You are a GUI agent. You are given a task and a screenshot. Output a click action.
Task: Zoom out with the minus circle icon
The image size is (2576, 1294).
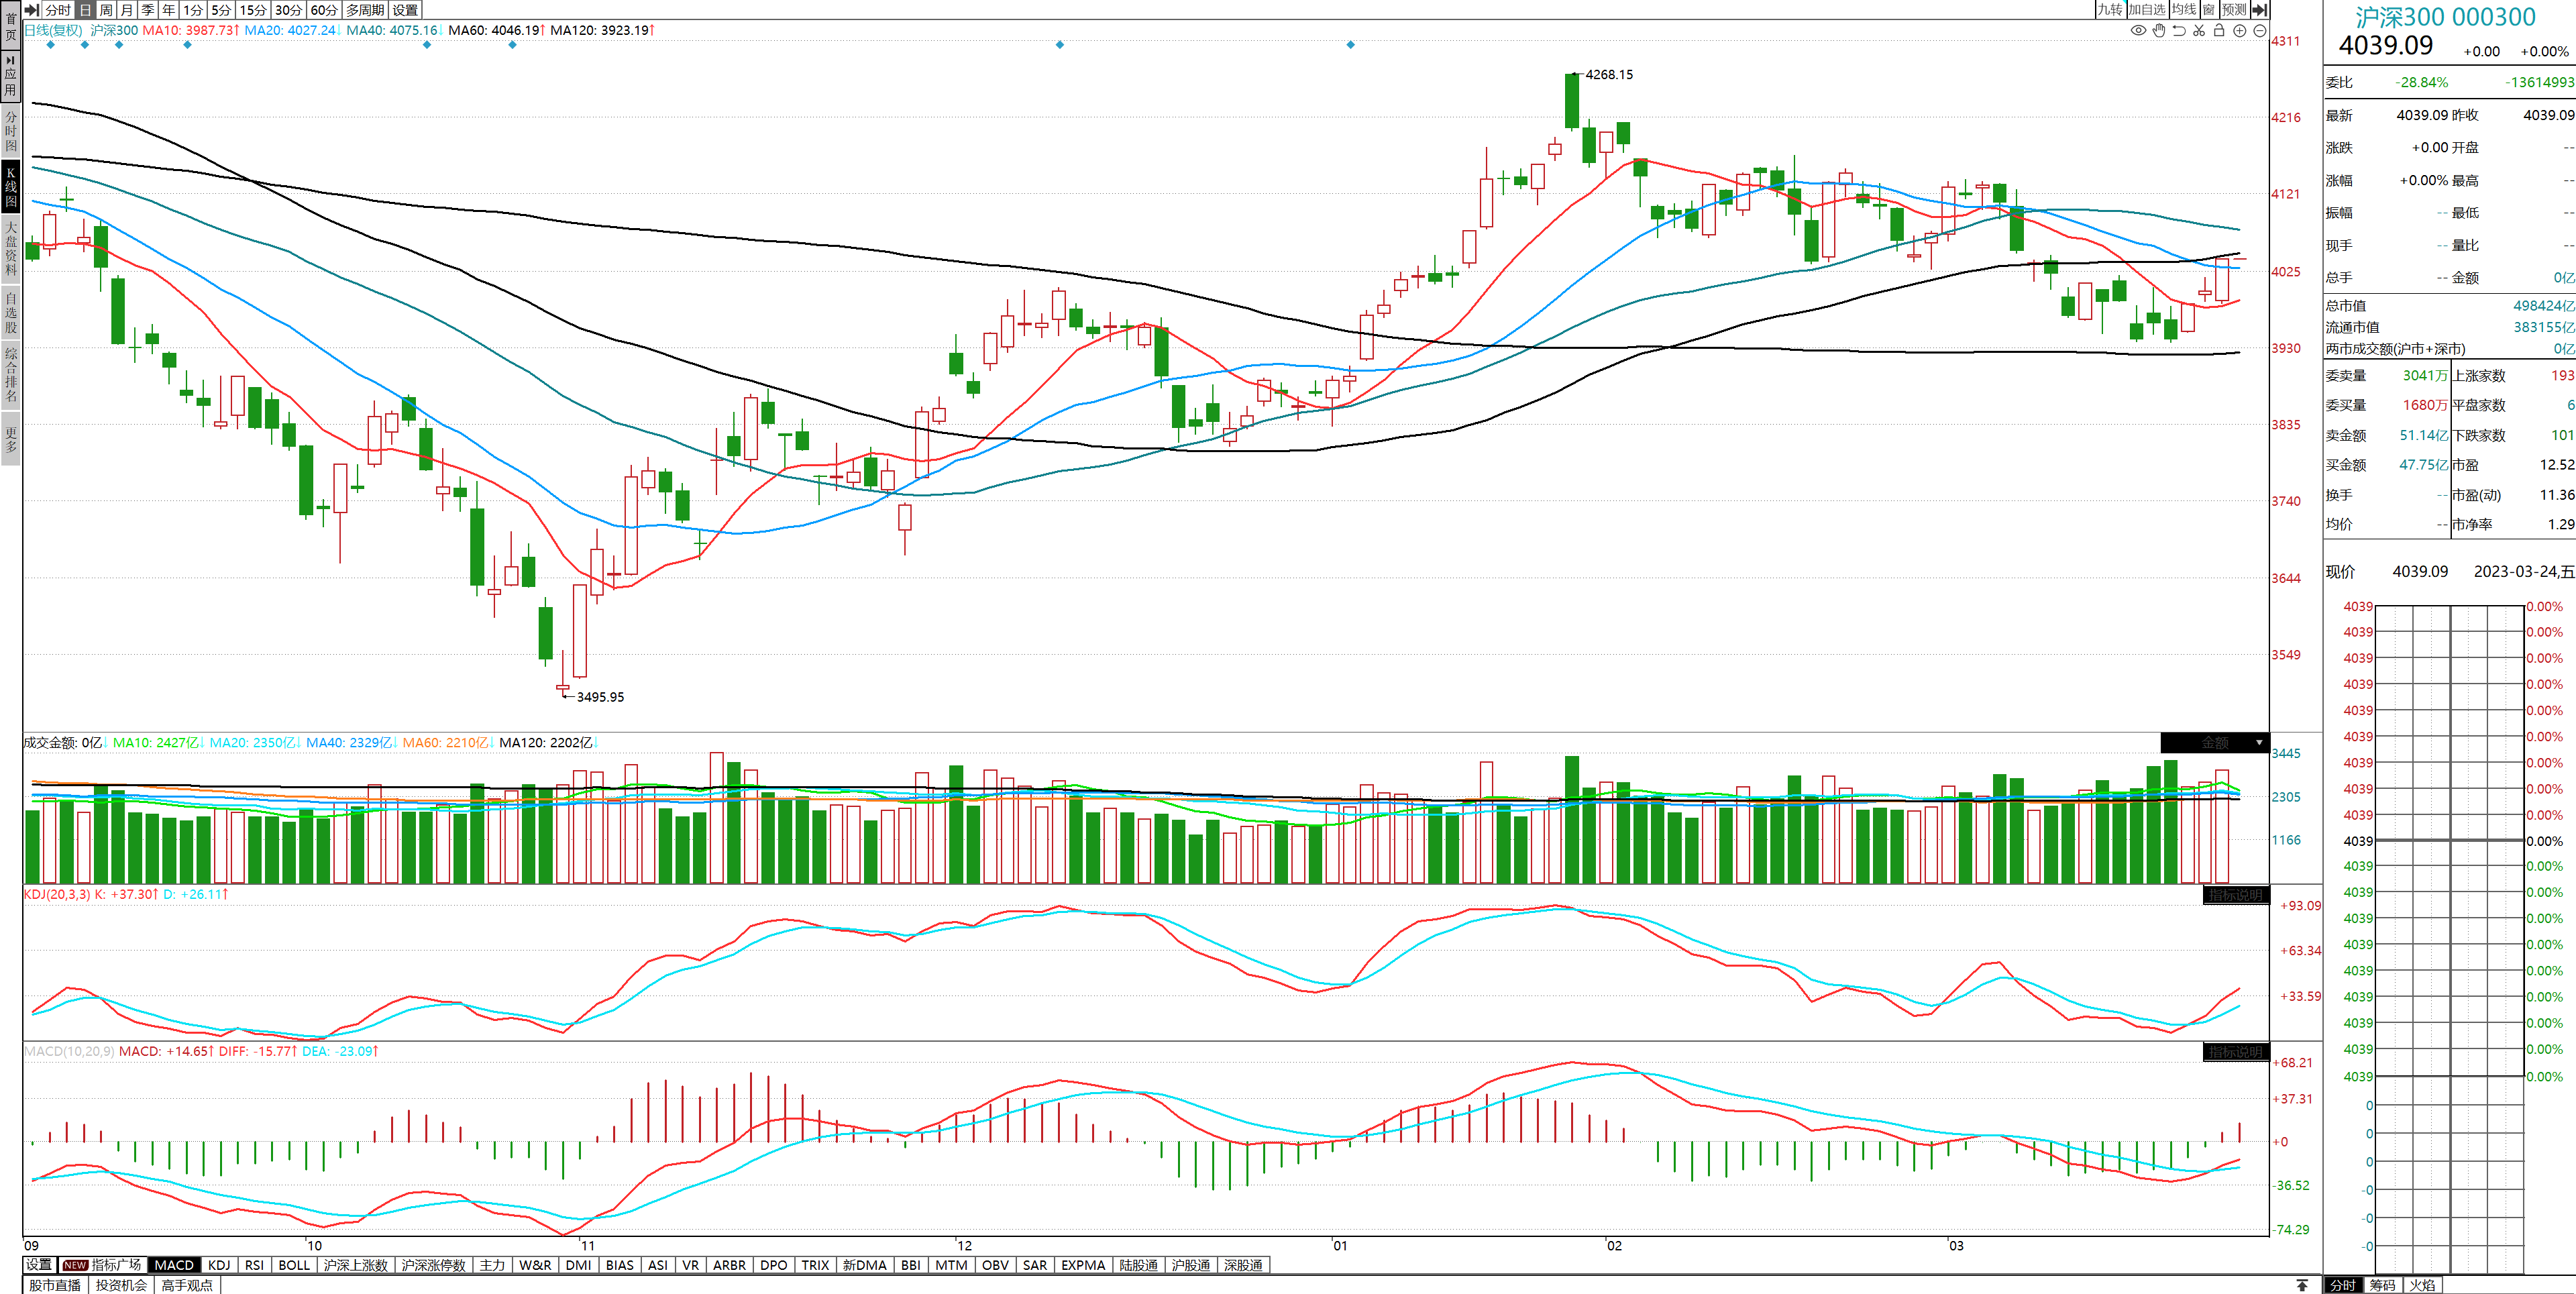point(2260,30)
